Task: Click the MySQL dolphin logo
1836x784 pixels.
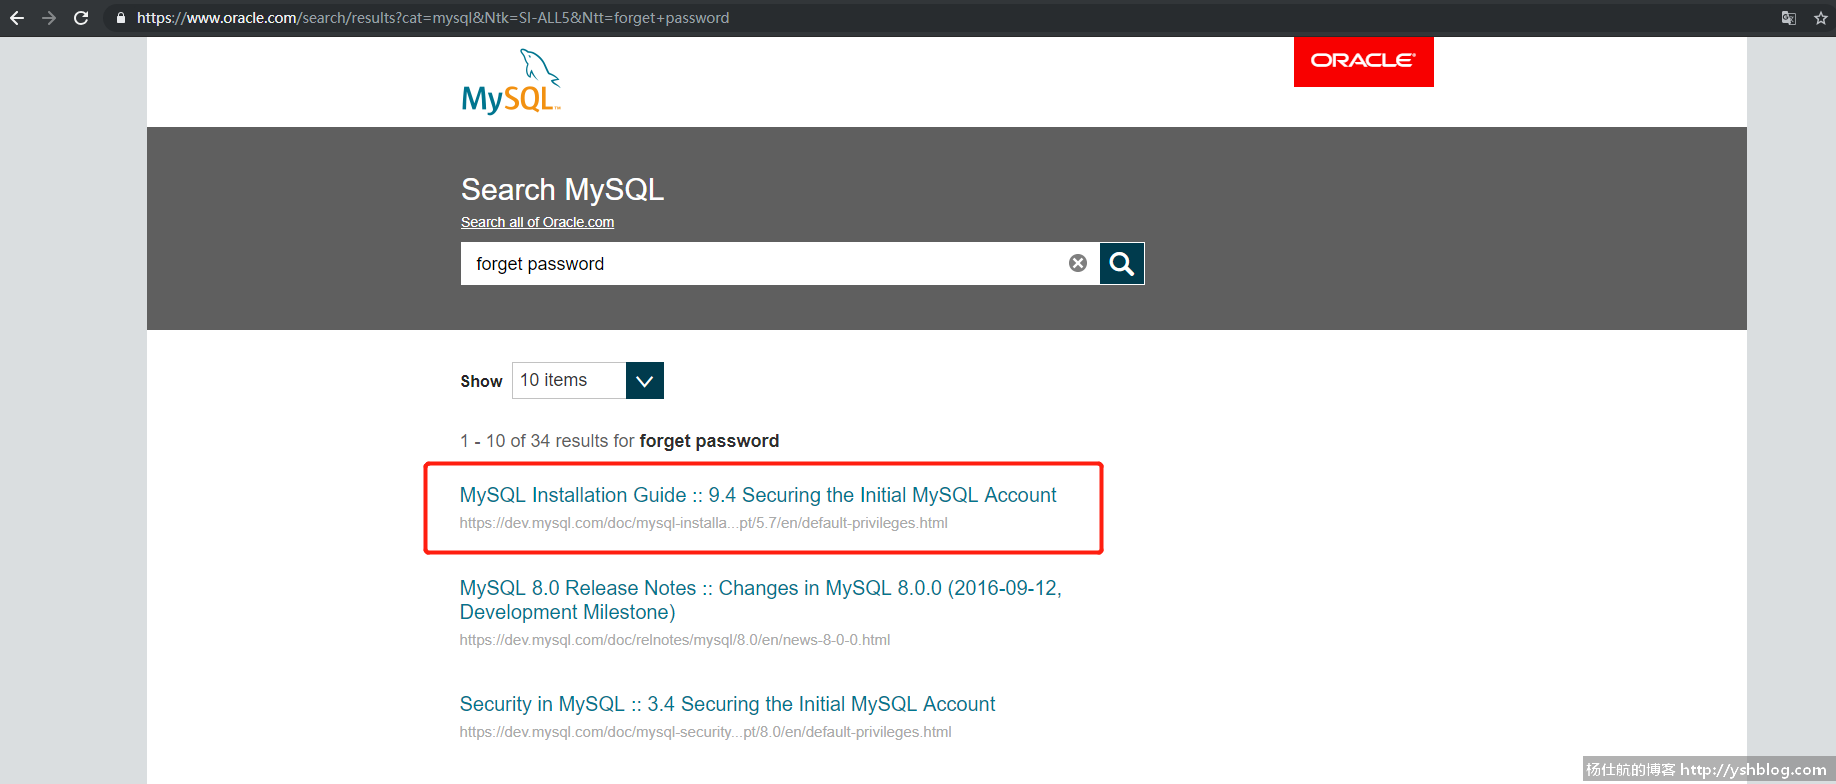Action: [x=511, y=82]
